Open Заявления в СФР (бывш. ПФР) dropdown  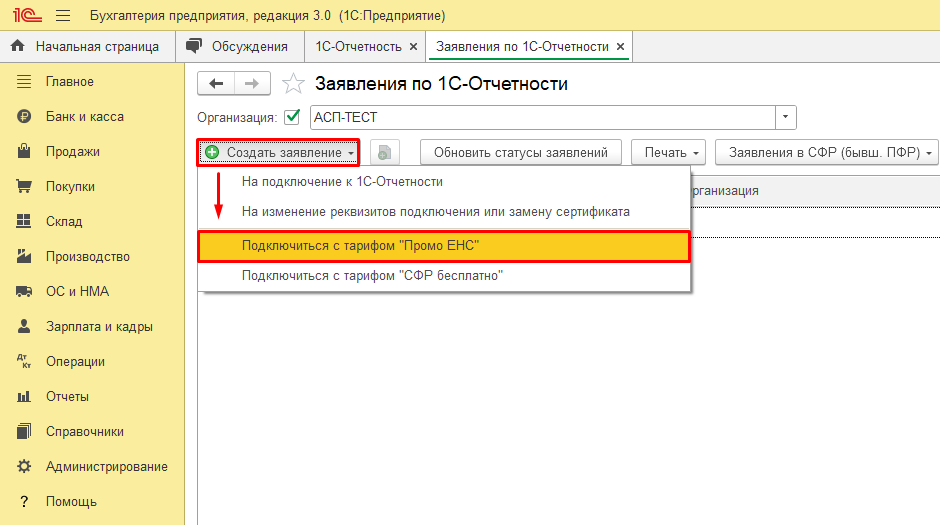coord(827,152)
